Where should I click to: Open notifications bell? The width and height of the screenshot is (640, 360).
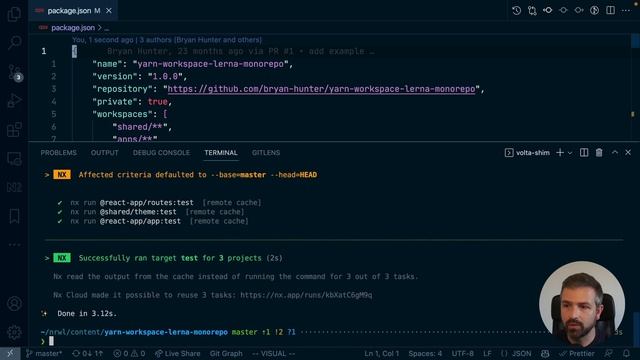click(626, 353)
